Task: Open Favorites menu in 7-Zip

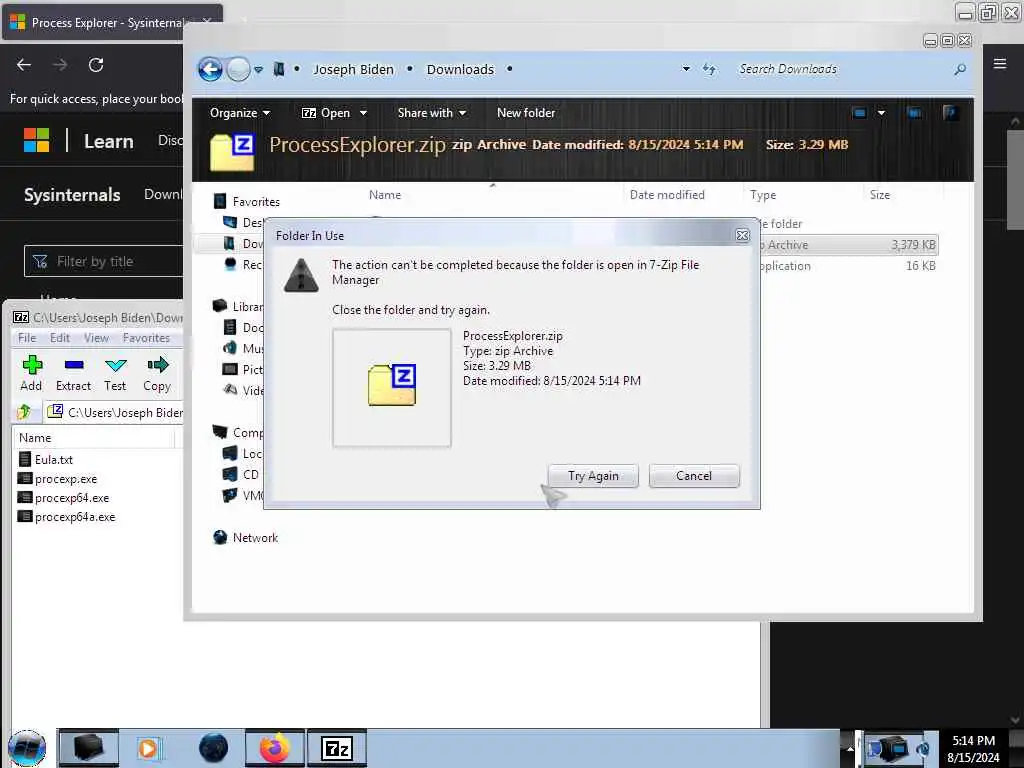Action: [x=146, y=338]
